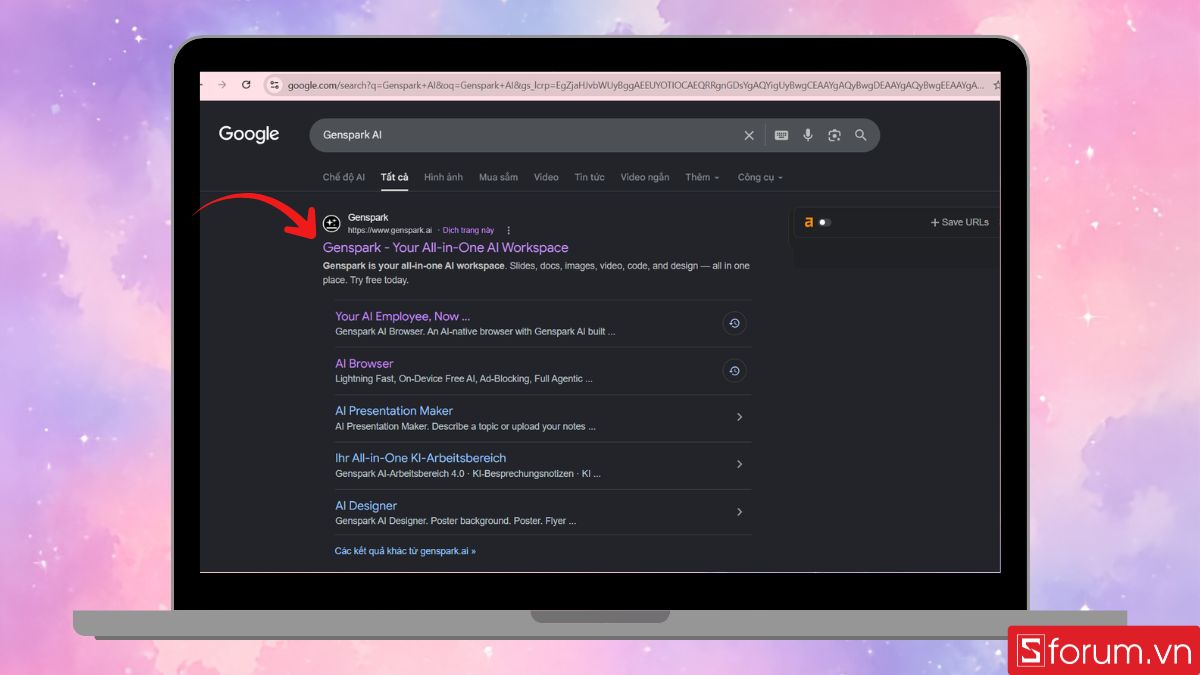
Task: Click history icon beside AI Browser
Action: pyautogui.click(x=734, y=371)
